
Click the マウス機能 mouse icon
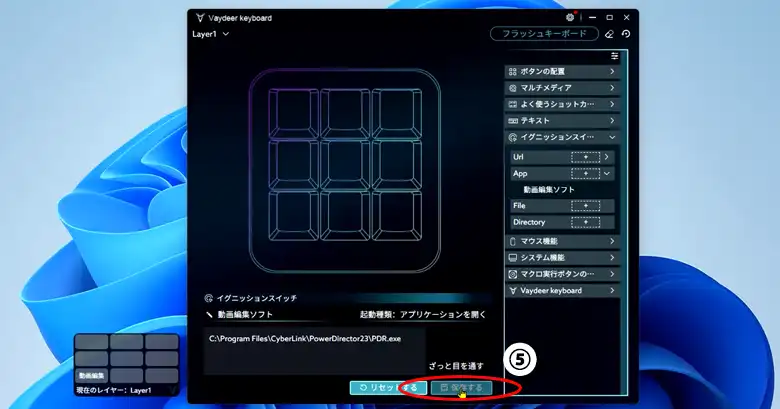(513, 241)
